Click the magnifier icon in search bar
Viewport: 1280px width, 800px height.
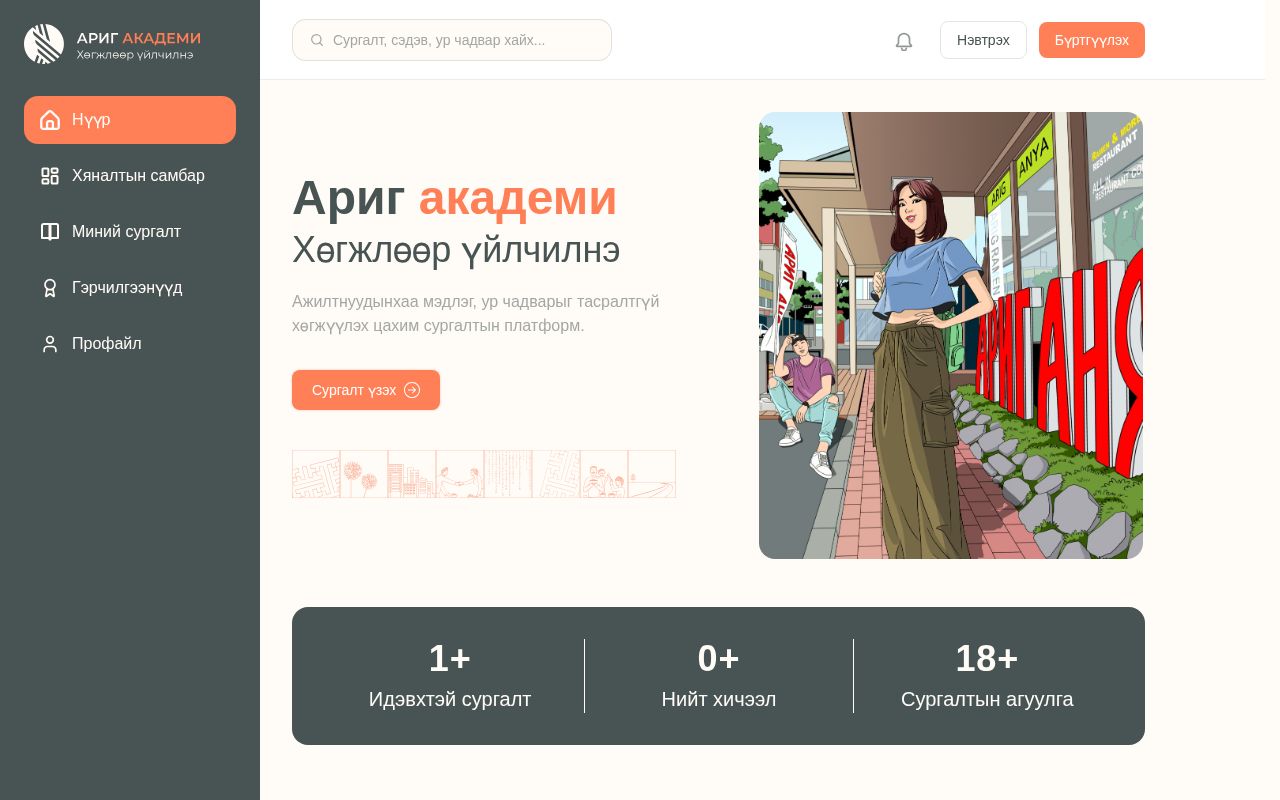point(317,40)
